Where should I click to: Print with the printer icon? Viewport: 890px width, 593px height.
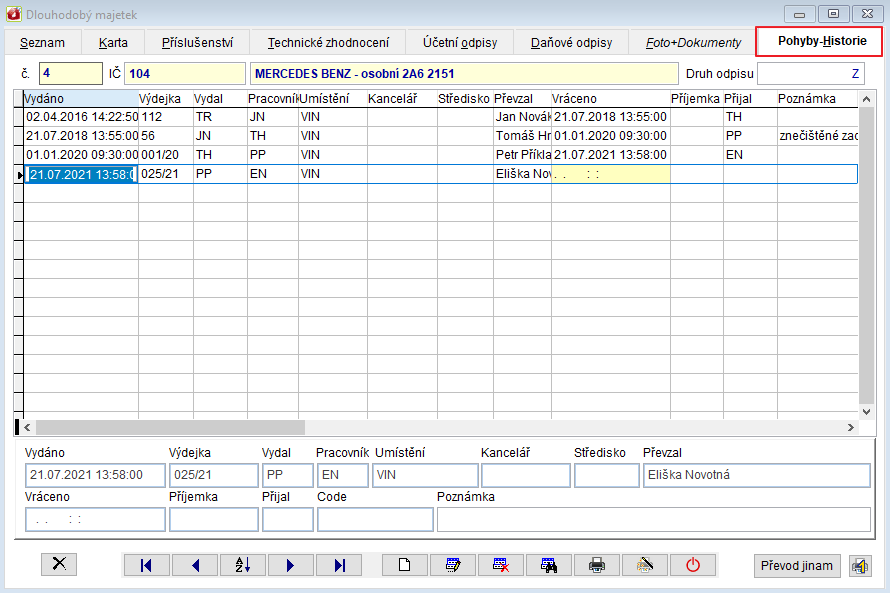597,565
